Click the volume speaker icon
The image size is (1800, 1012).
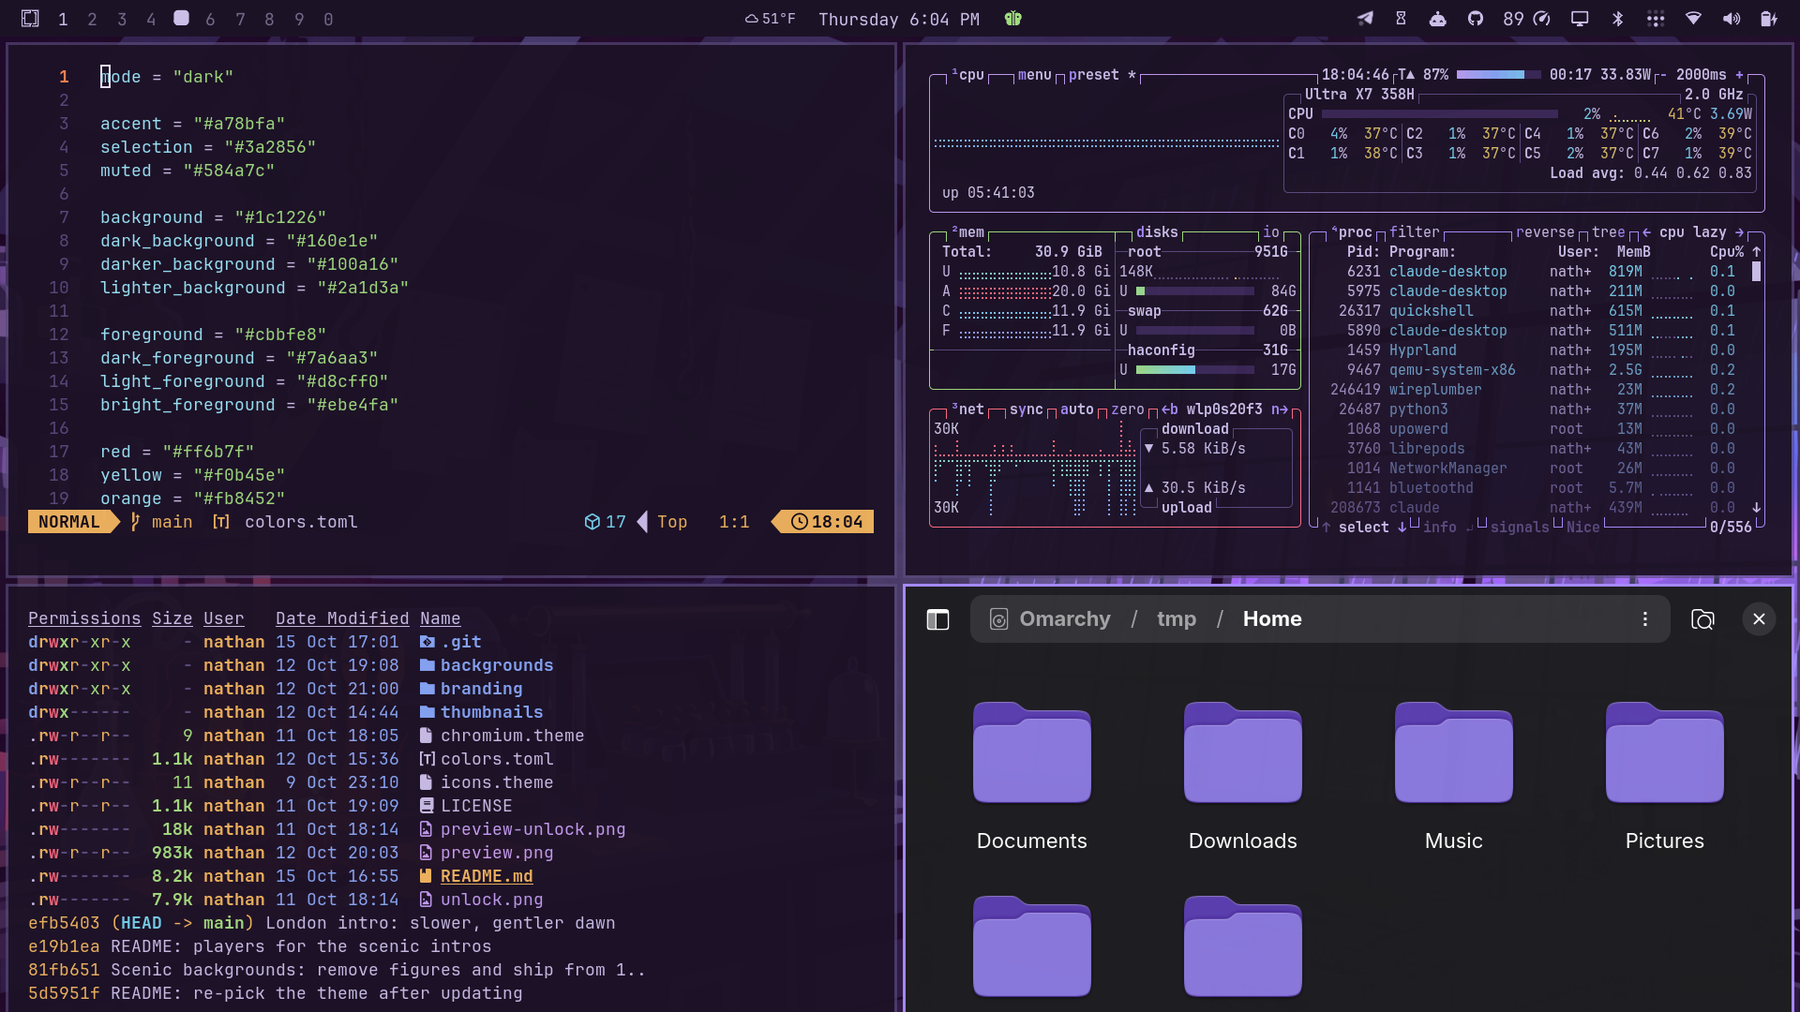(1731, 19)
